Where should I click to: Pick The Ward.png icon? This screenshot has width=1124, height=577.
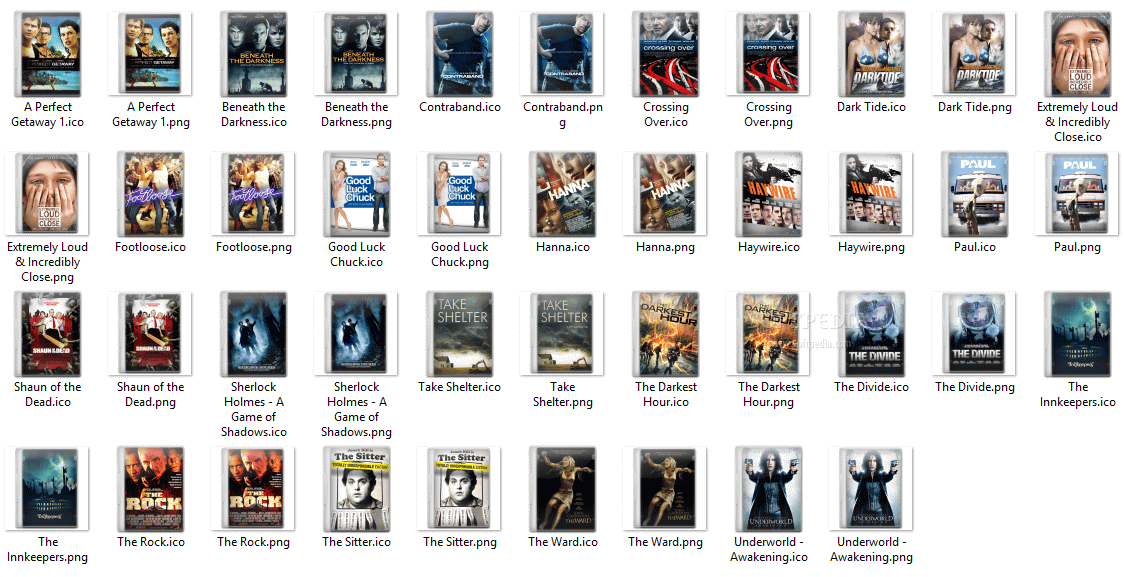pos(666,489)
